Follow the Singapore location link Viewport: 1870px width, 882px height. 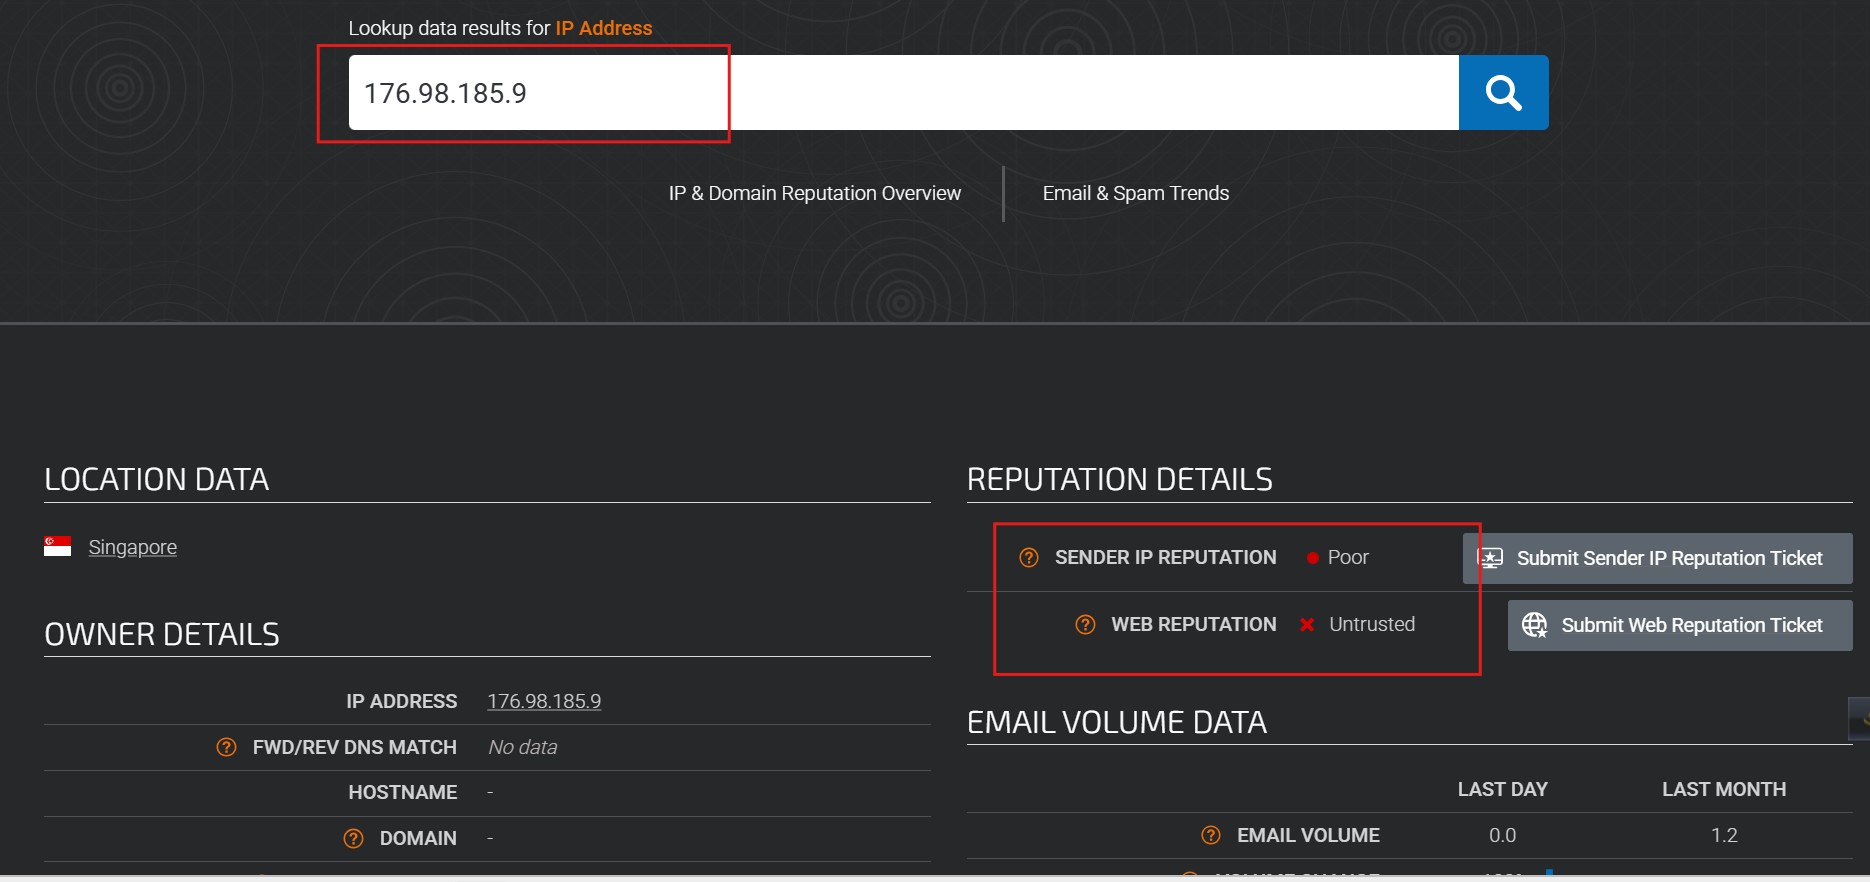132,547
